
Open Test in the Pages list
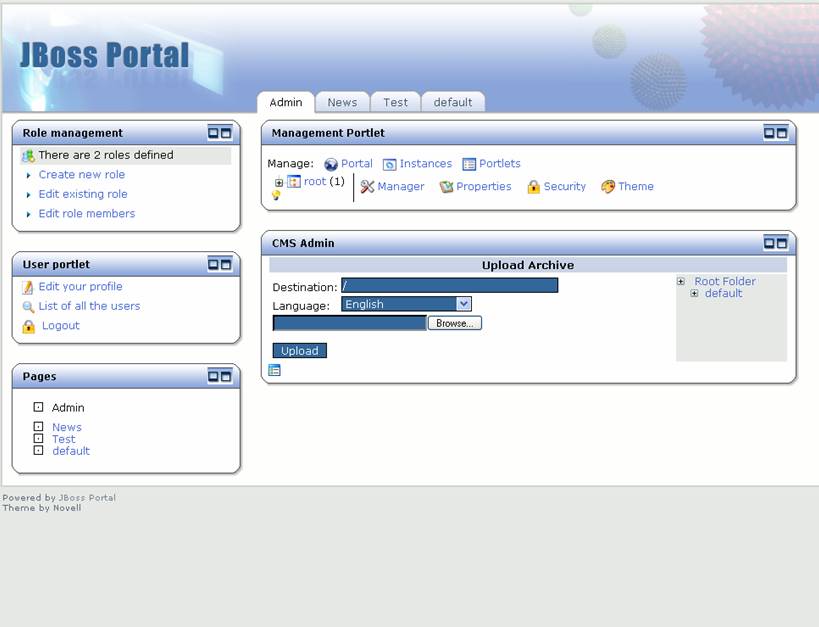pos(64,439)
